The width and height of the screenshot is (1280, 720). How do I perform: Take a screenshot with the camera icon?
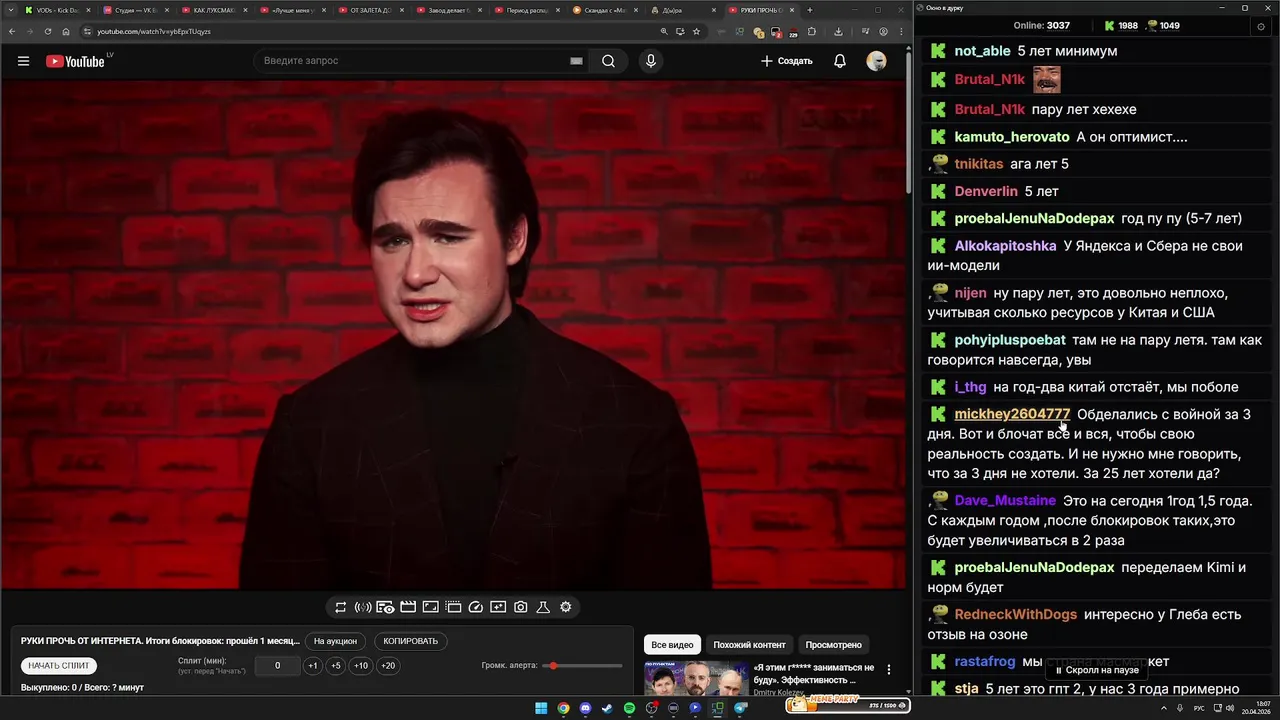tap(521, 607)
